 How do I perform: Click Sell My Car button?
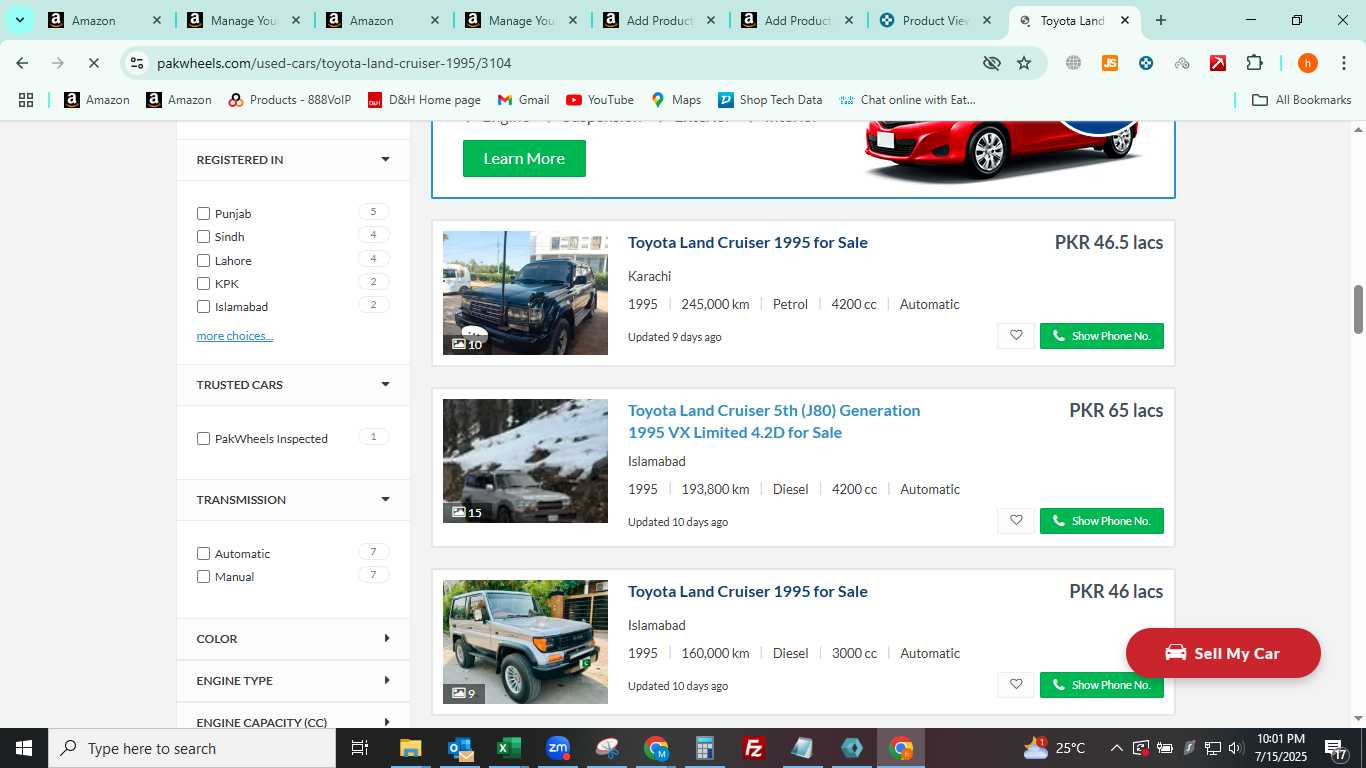(1223, 653)
